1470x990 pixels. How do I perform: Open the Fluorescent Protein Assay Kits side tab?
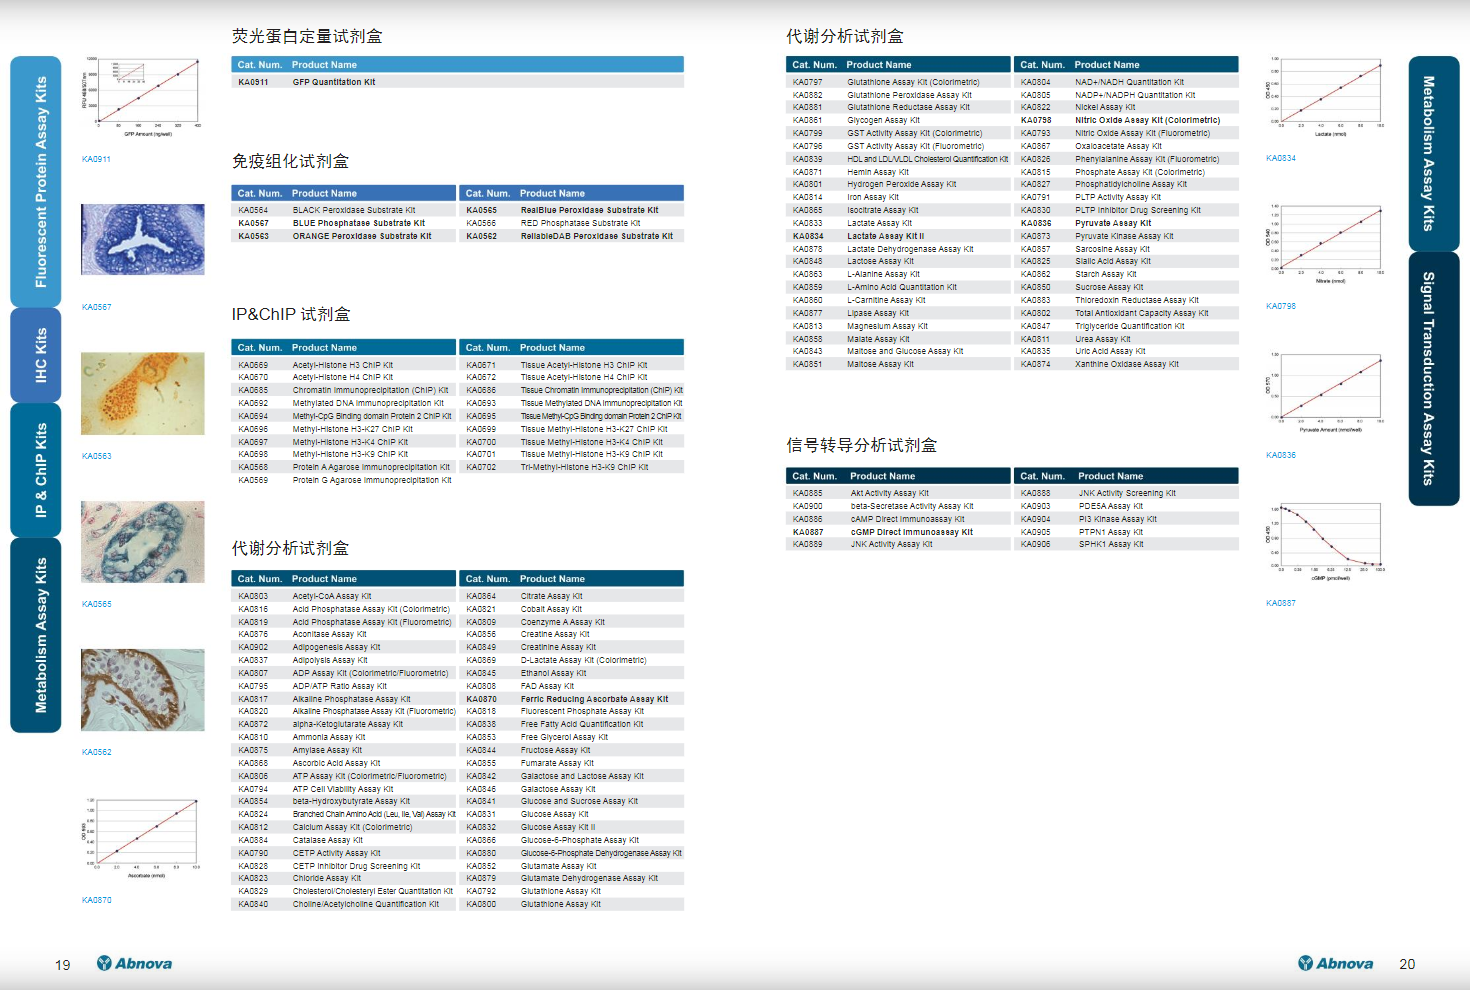pos(36,182)
